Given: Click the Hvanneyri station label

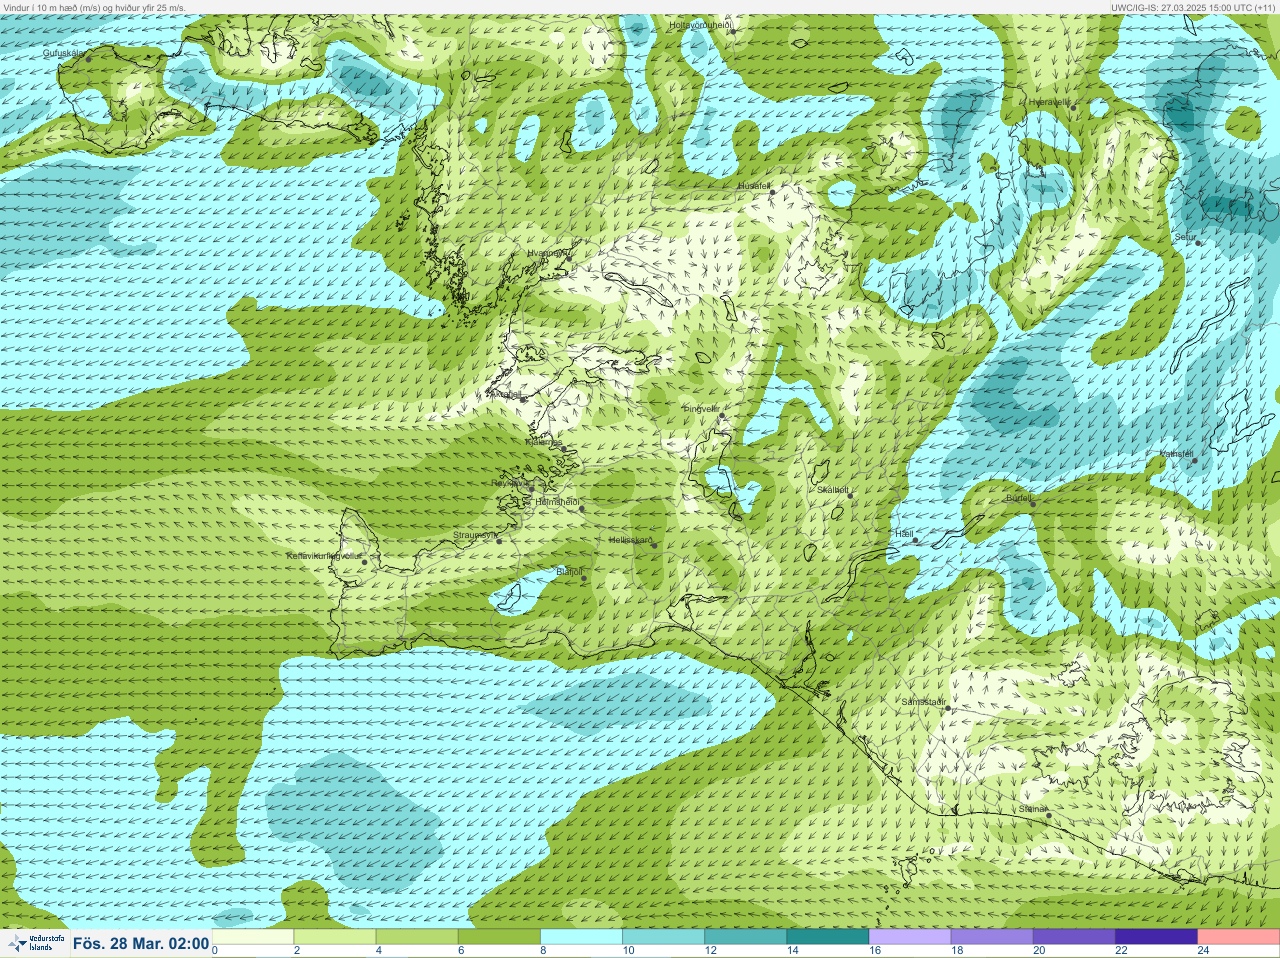Looking at the screenshot, I should [x=548, y=254].
